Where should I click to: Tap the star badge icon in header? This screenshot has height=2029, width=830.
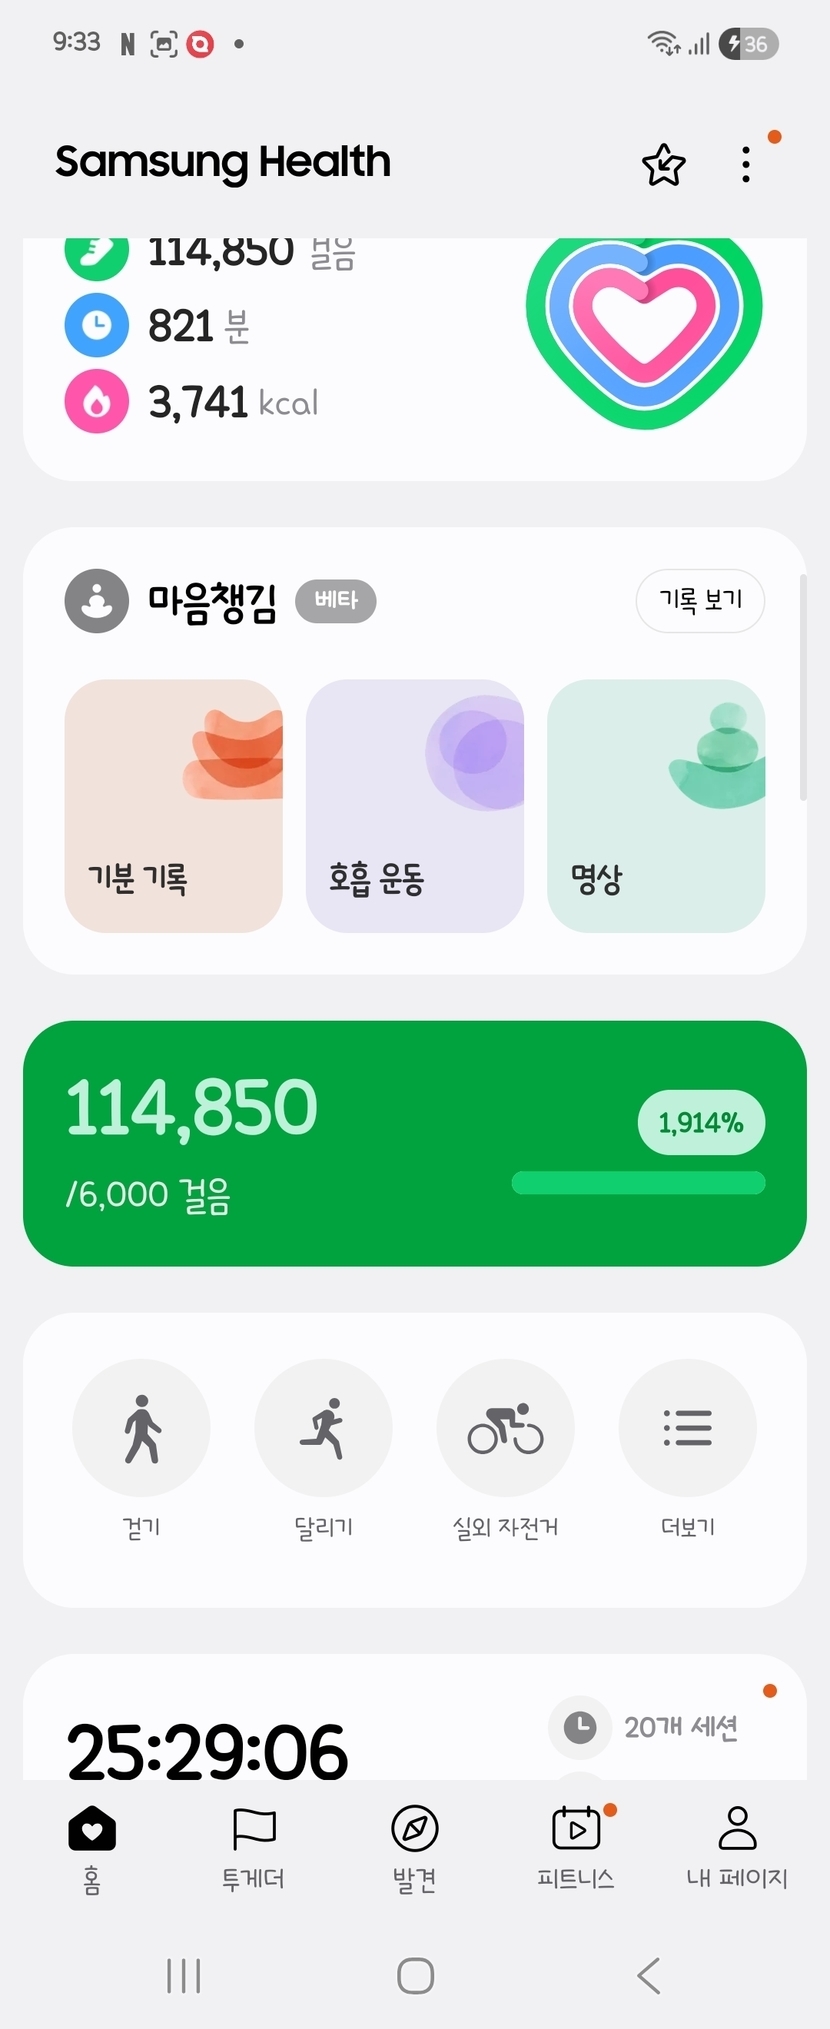coord(663,165)
